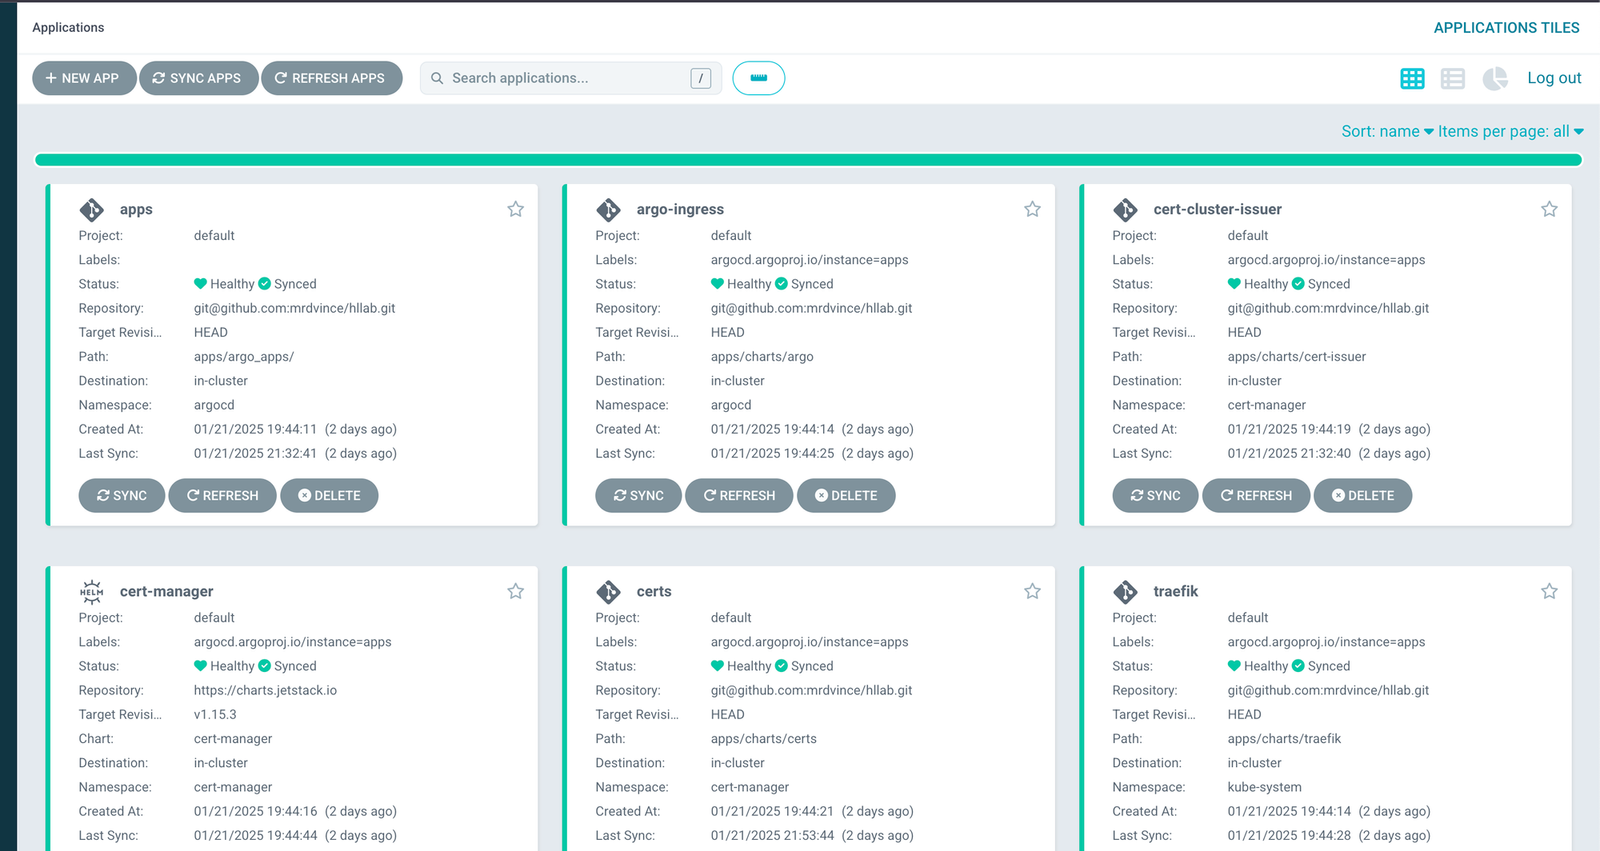Log out of Argo CD
1600x851 pixels.
pos(1554,78)
